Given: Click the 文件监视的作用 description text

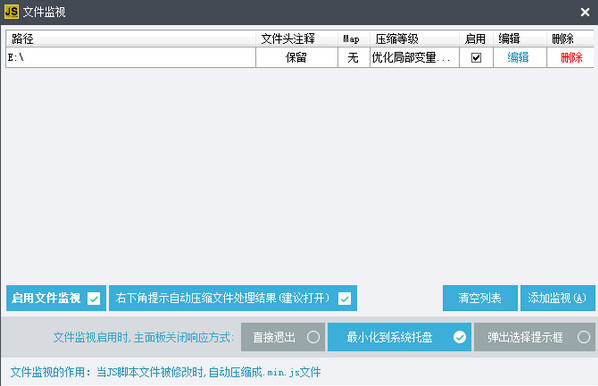Looking at the screenshot, I should (166, 372).
